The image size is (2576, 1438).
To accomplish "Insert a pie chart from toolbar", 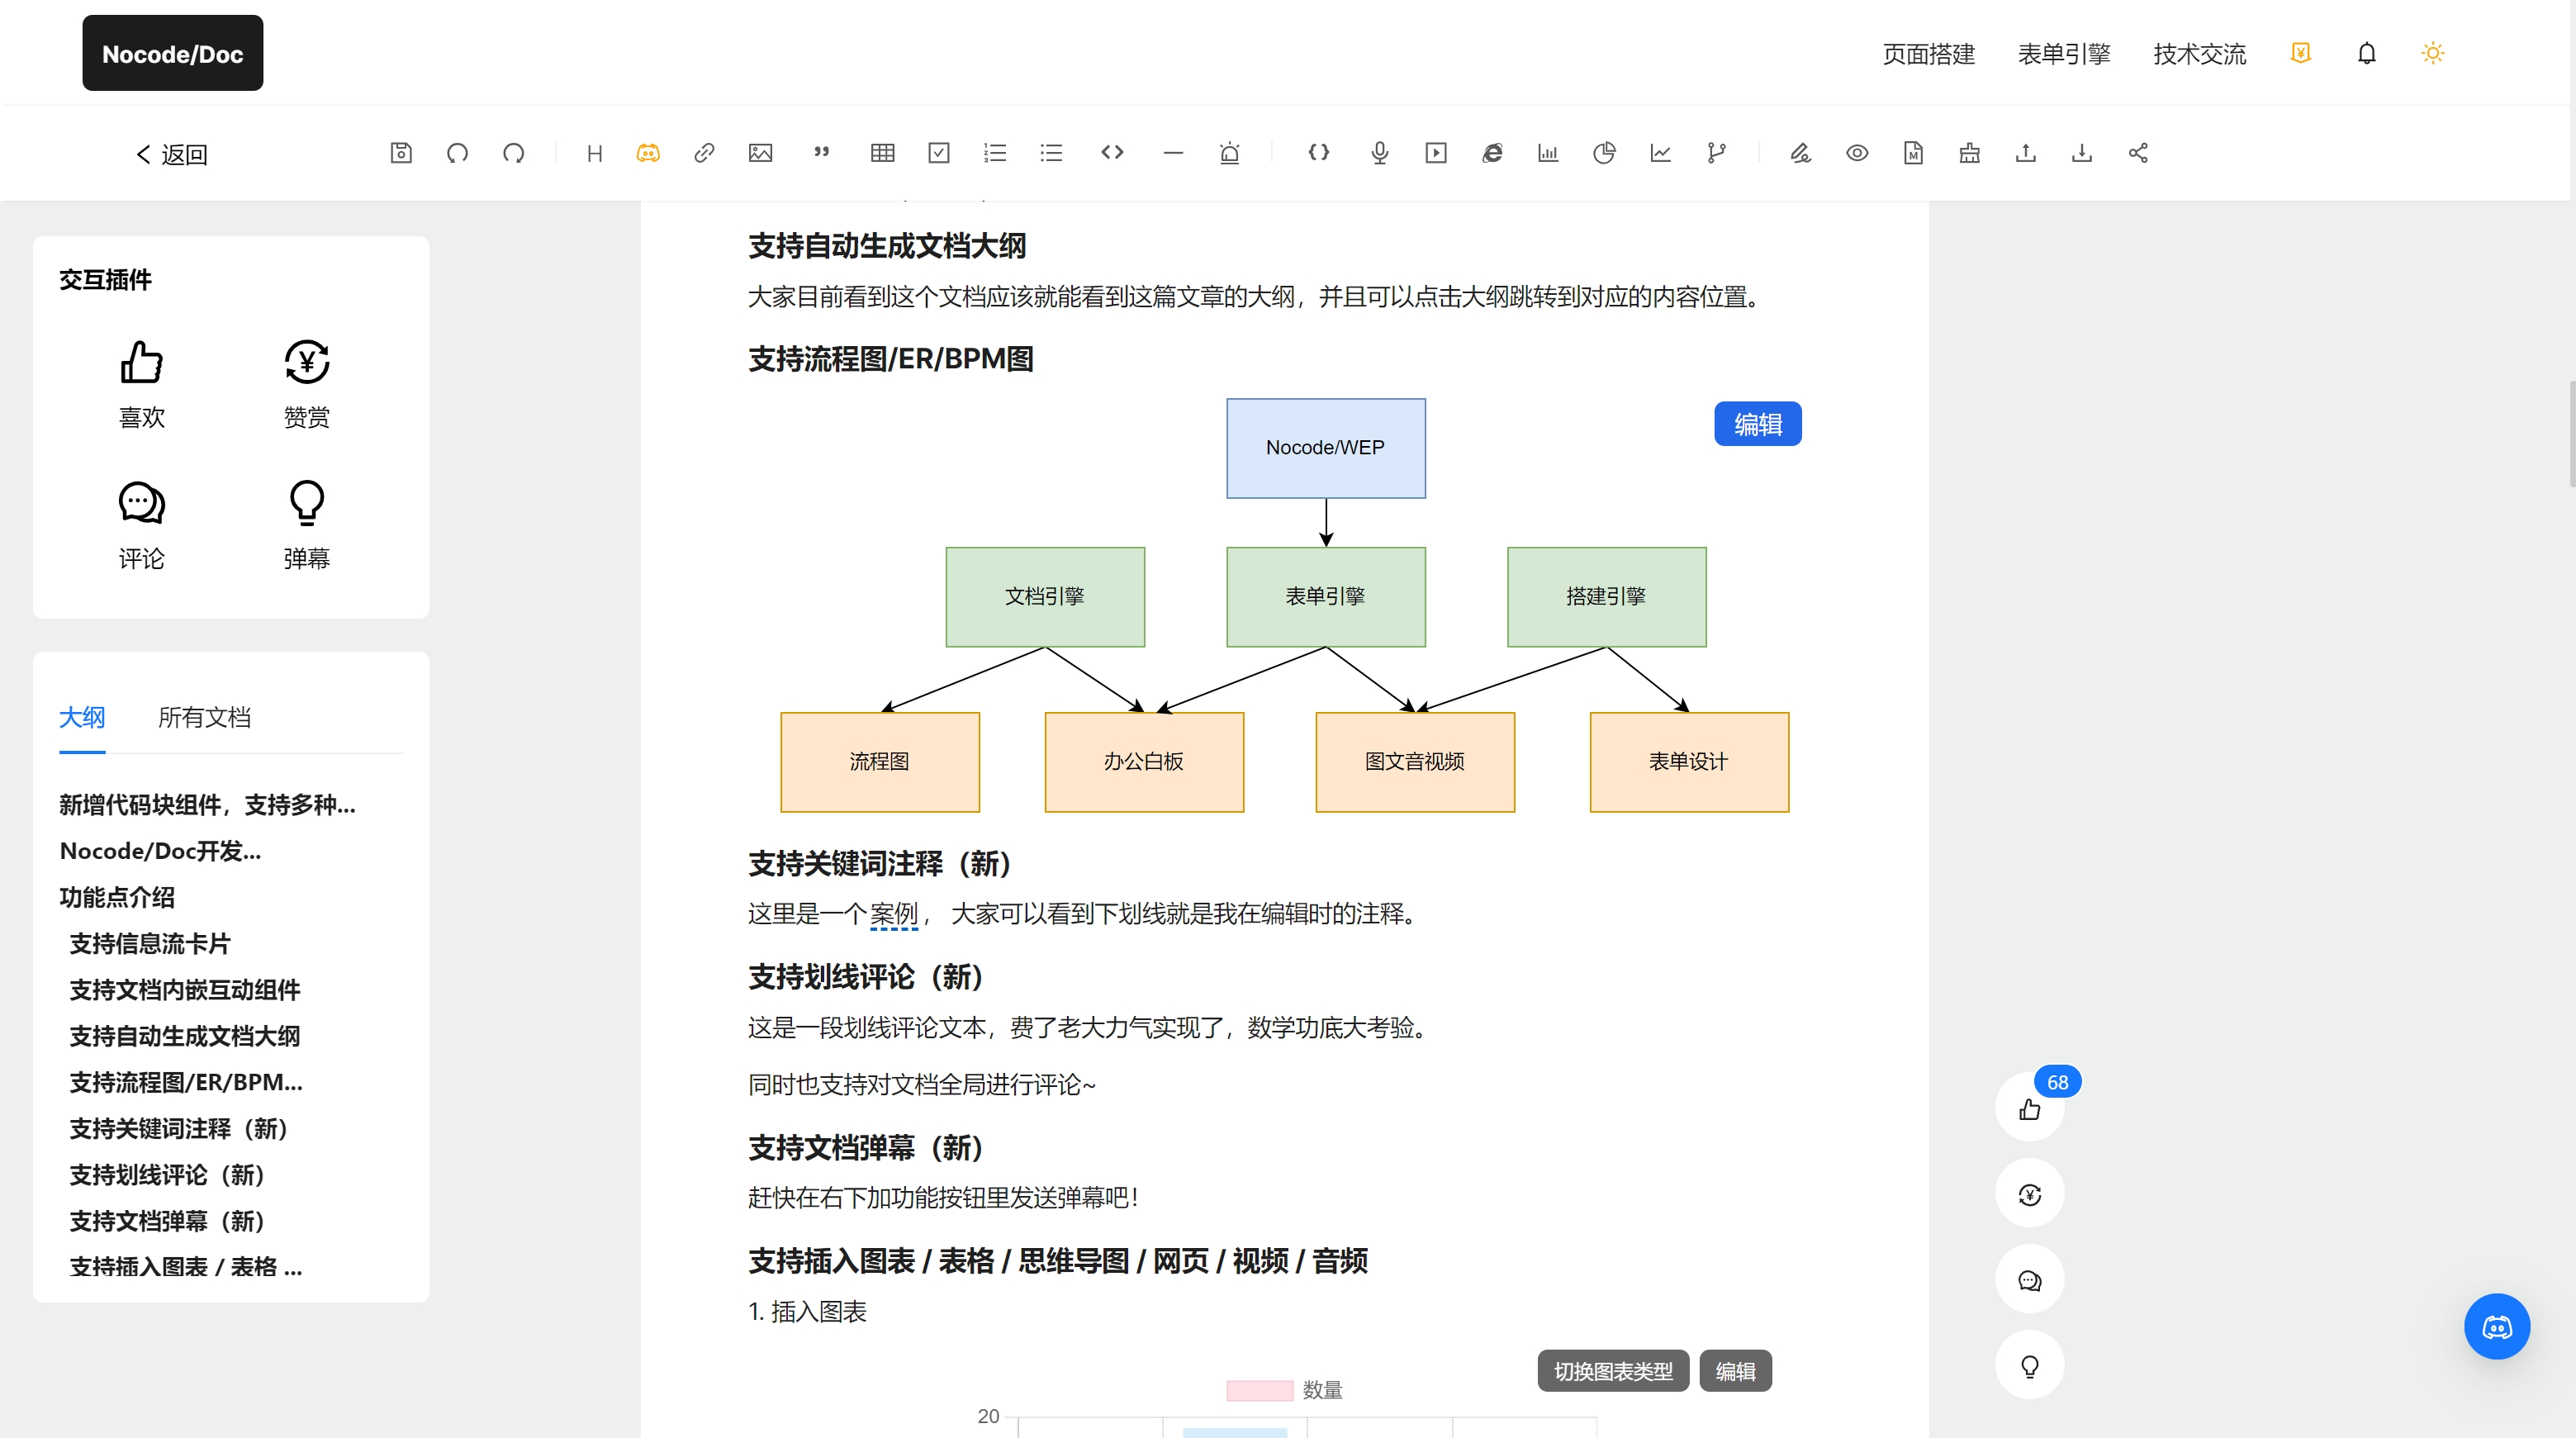I will coord(1604,153).
